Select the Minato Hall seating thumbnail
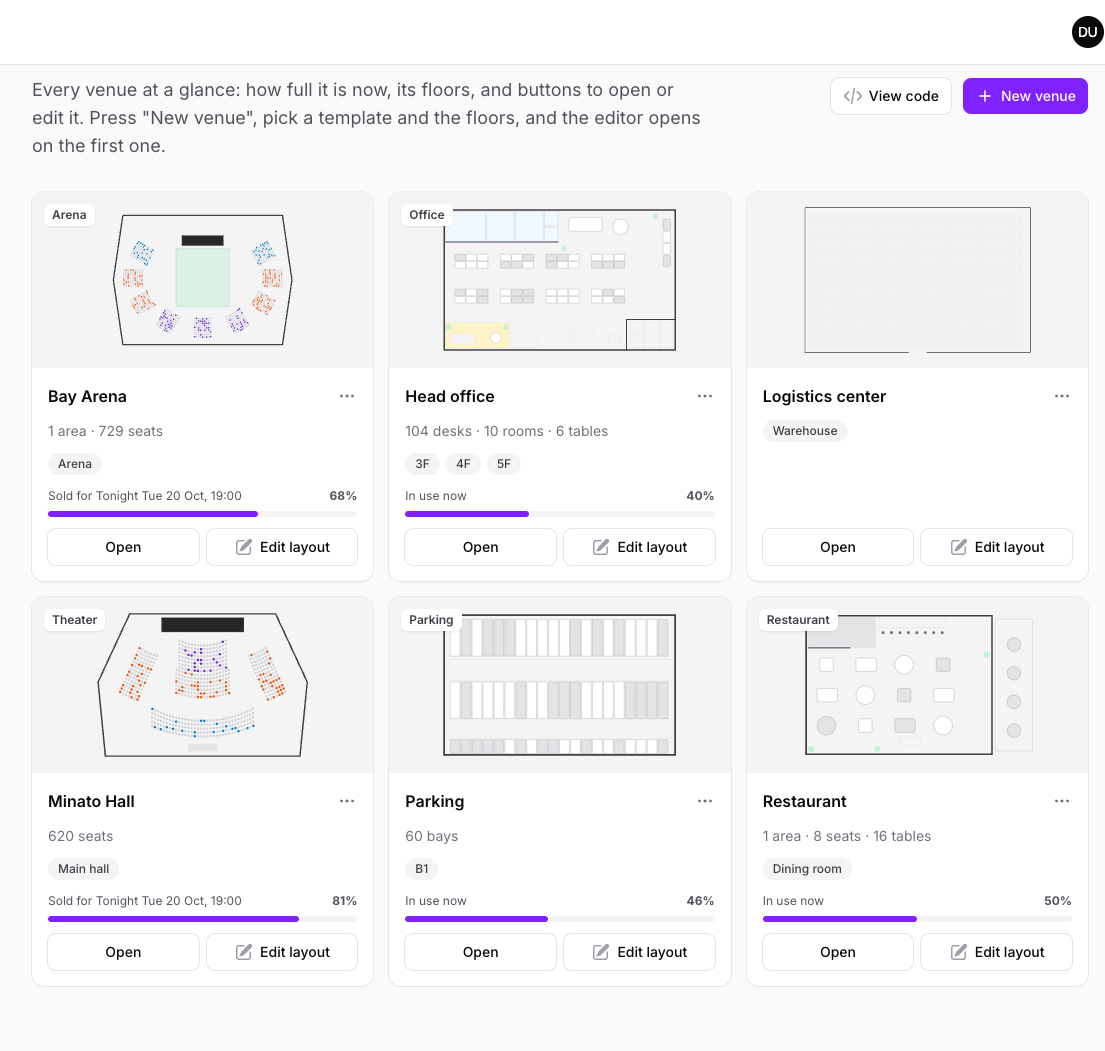Screen dimensions: 1105x1051 [x=202, y=685]
